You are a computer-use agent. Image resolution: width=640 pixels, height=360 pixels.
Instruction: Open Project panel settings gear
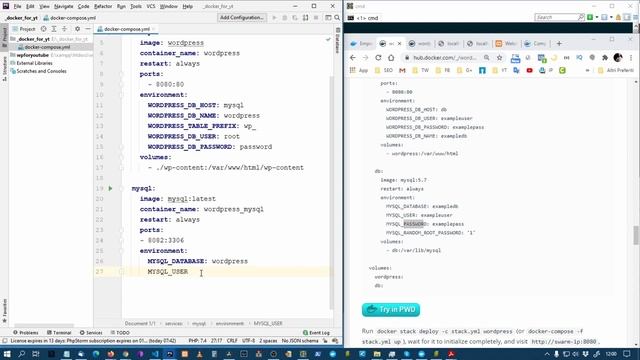click(x=78, y=29)
